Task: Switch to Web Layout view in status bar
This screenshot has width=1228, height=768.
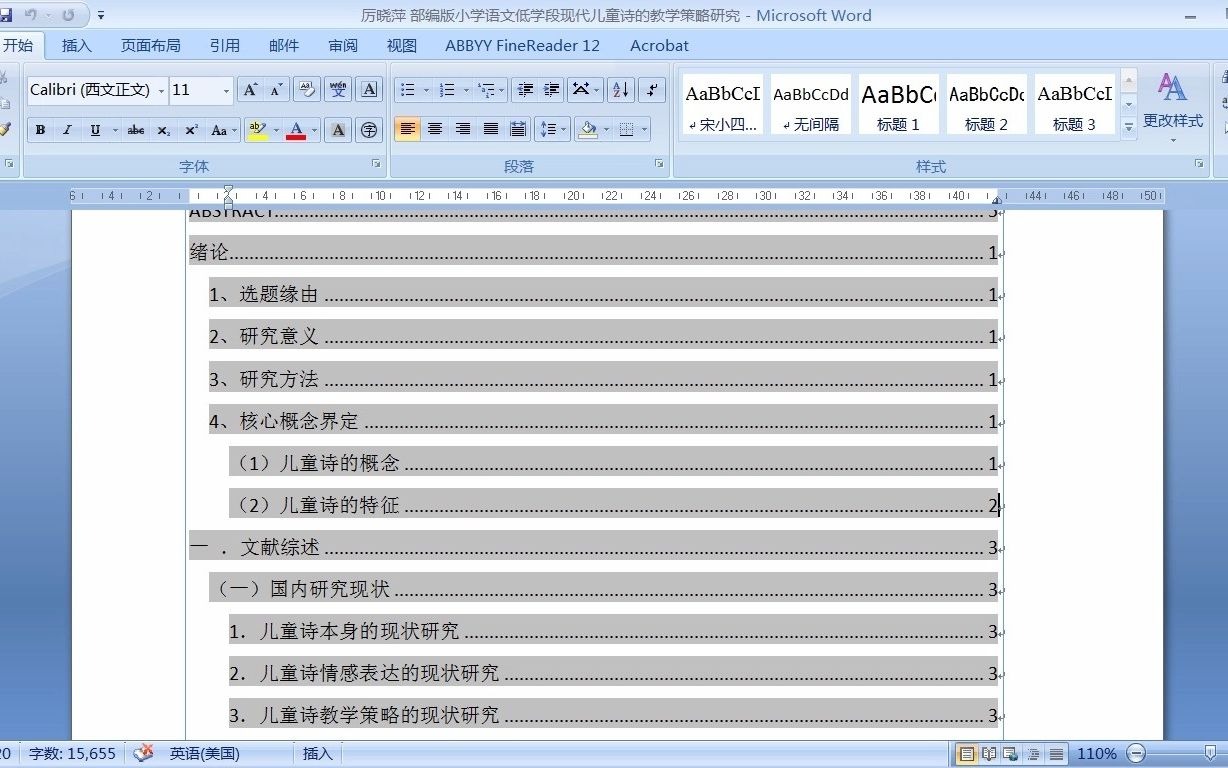Action: click(1009, 754)
